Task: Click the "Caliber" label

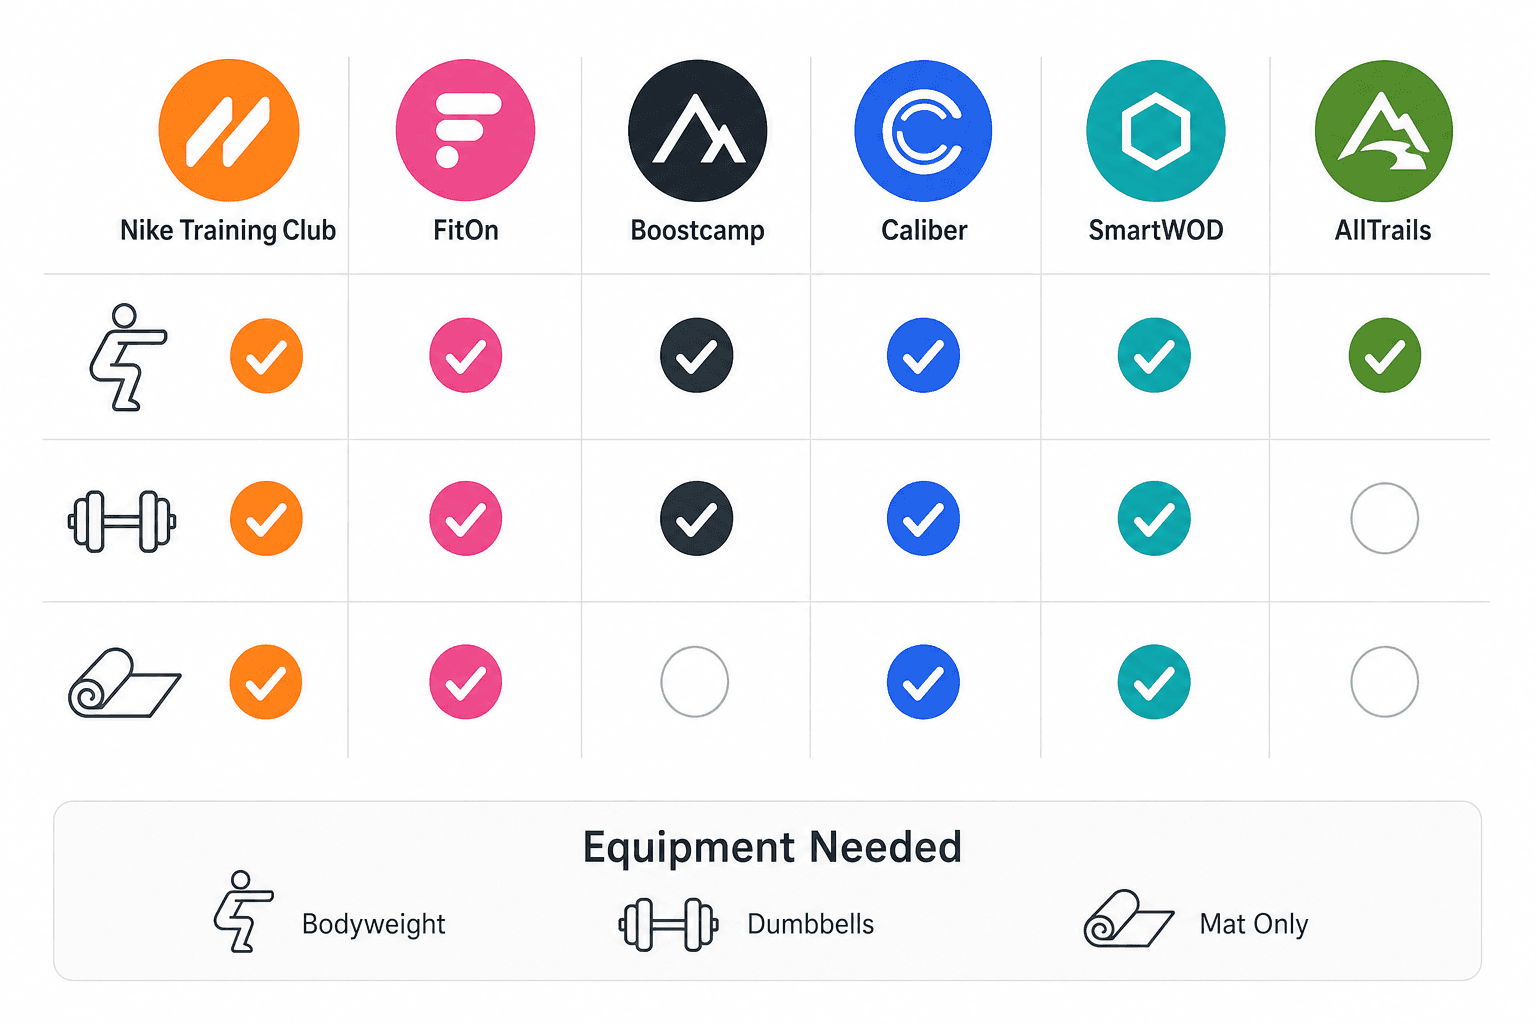Action: coord(924,230)
